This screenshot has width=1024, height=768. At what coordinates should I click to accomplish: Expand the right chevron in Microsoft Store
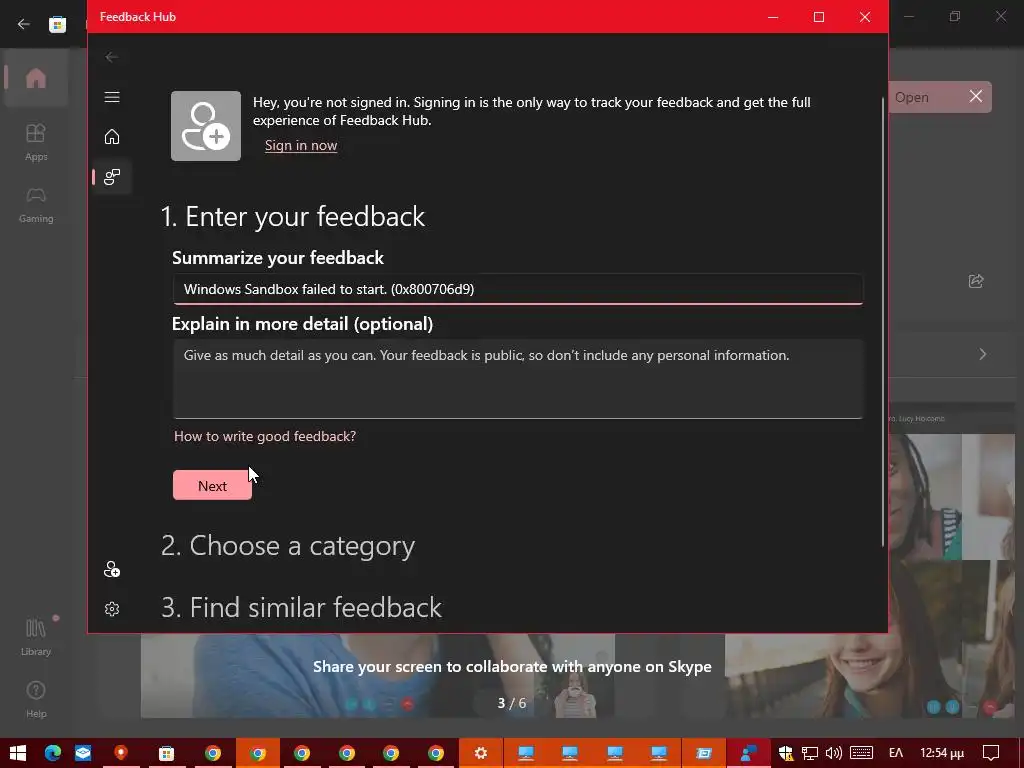click(x=982, y=354)
